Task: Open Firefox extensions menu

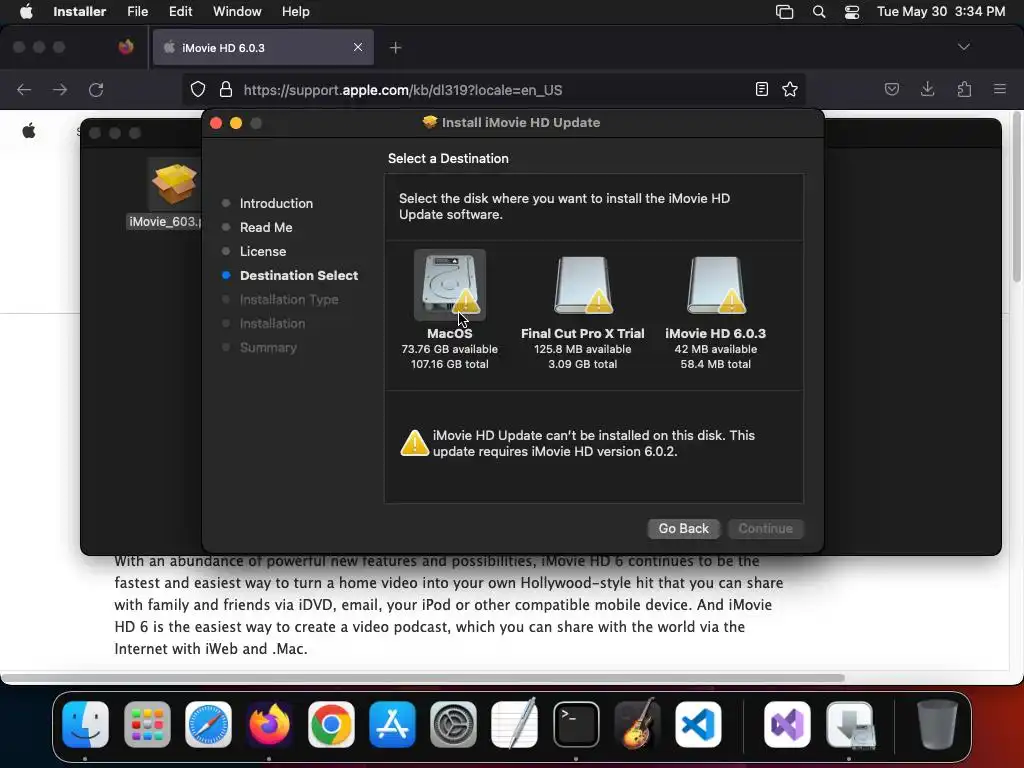Action: click(x=964, y=89)
